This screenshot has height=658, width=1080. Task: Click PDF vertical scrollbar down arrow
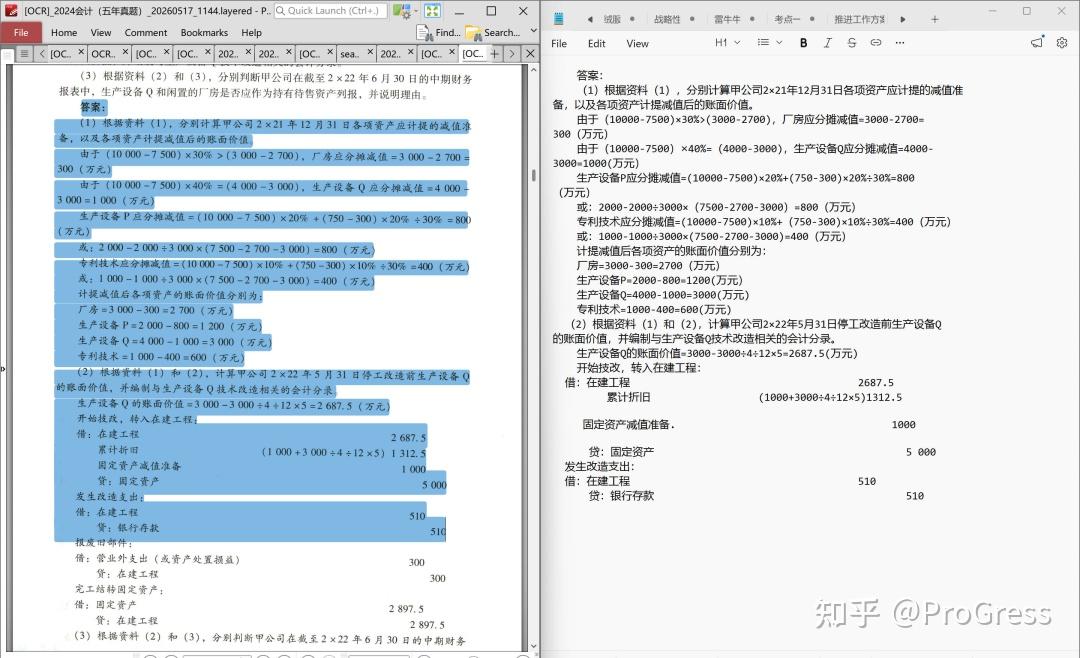coord(533,646)
